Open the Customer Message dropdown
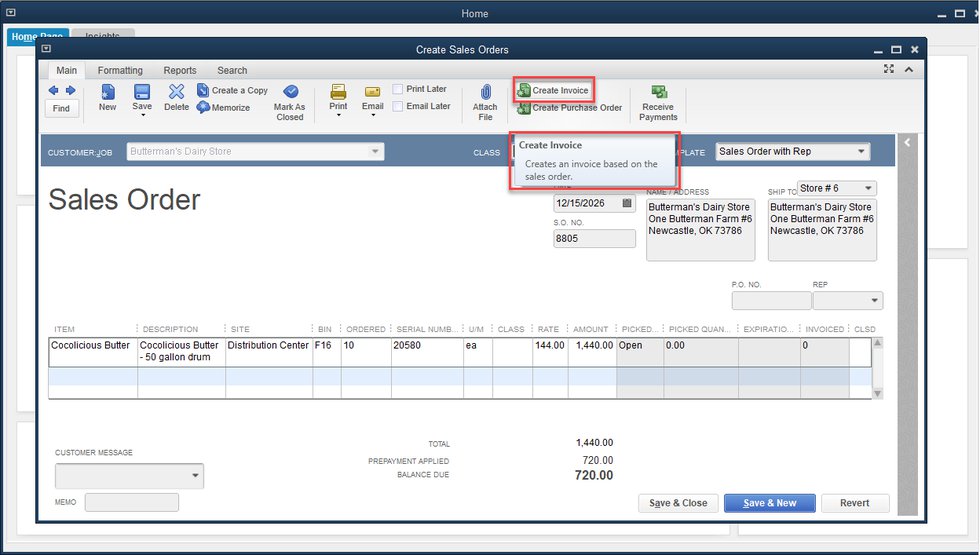 click(195, 475)
